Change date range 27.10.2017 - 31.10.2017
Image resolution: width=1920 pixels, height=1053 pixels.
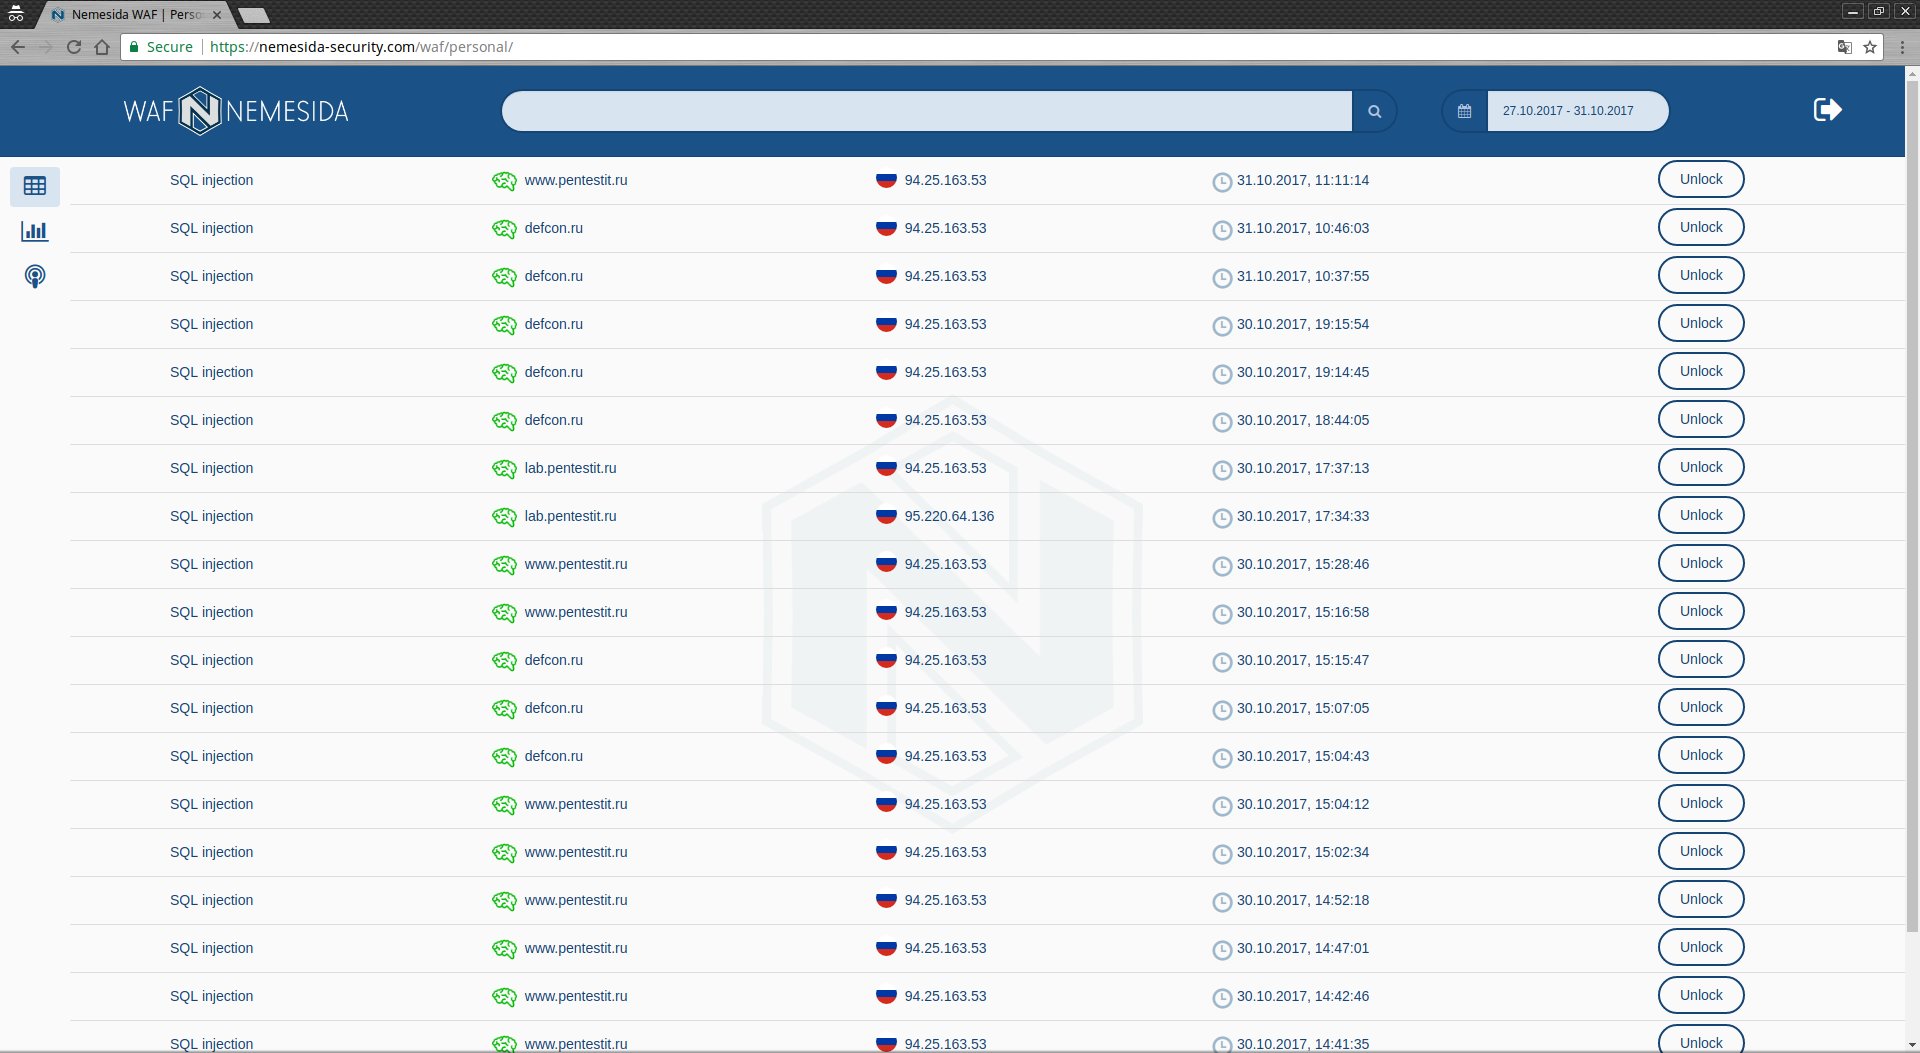[x=1577, y=111]
